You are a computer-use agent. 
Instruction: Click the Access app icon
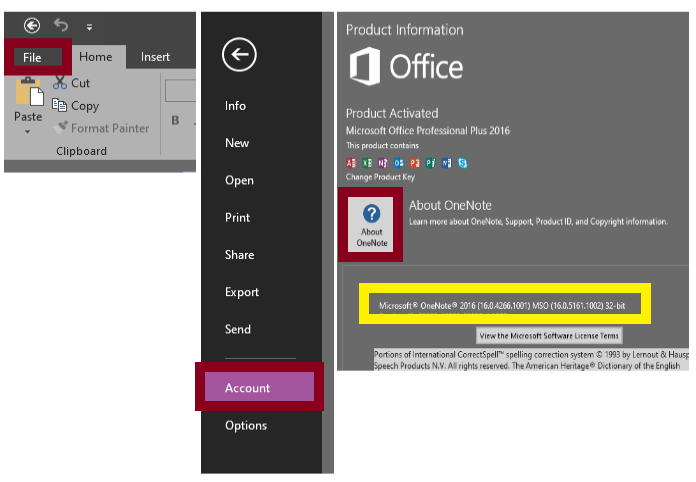click(351, 163)
